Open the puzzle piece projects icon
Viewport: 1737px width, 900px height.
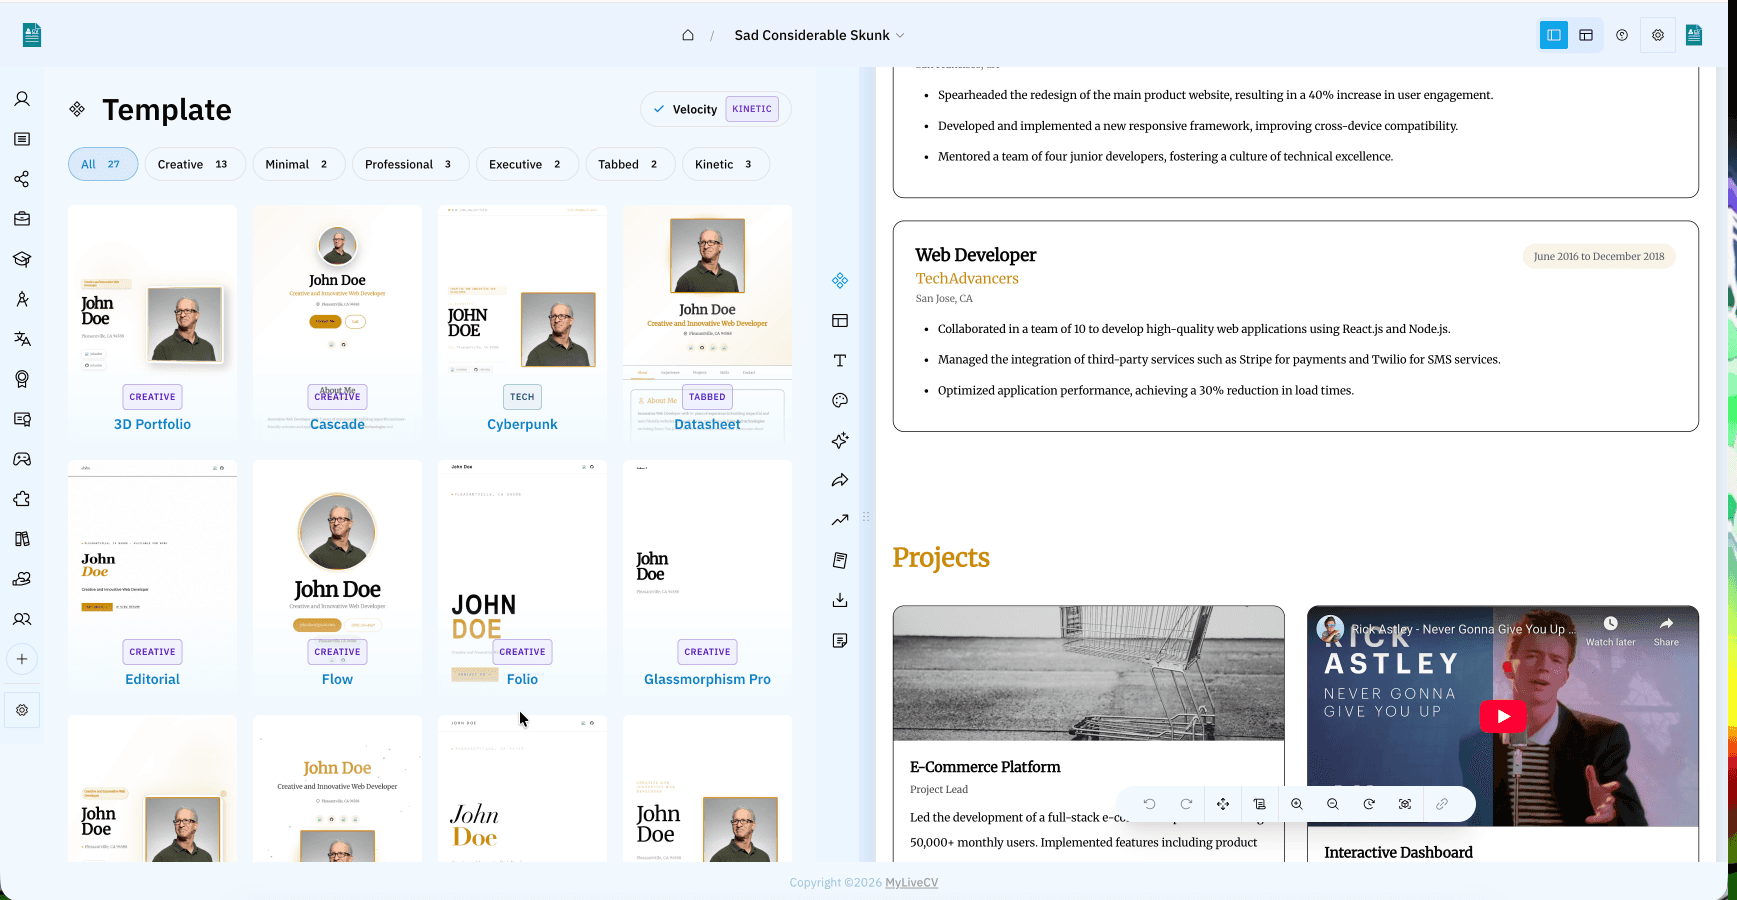[x=22, y=499]
